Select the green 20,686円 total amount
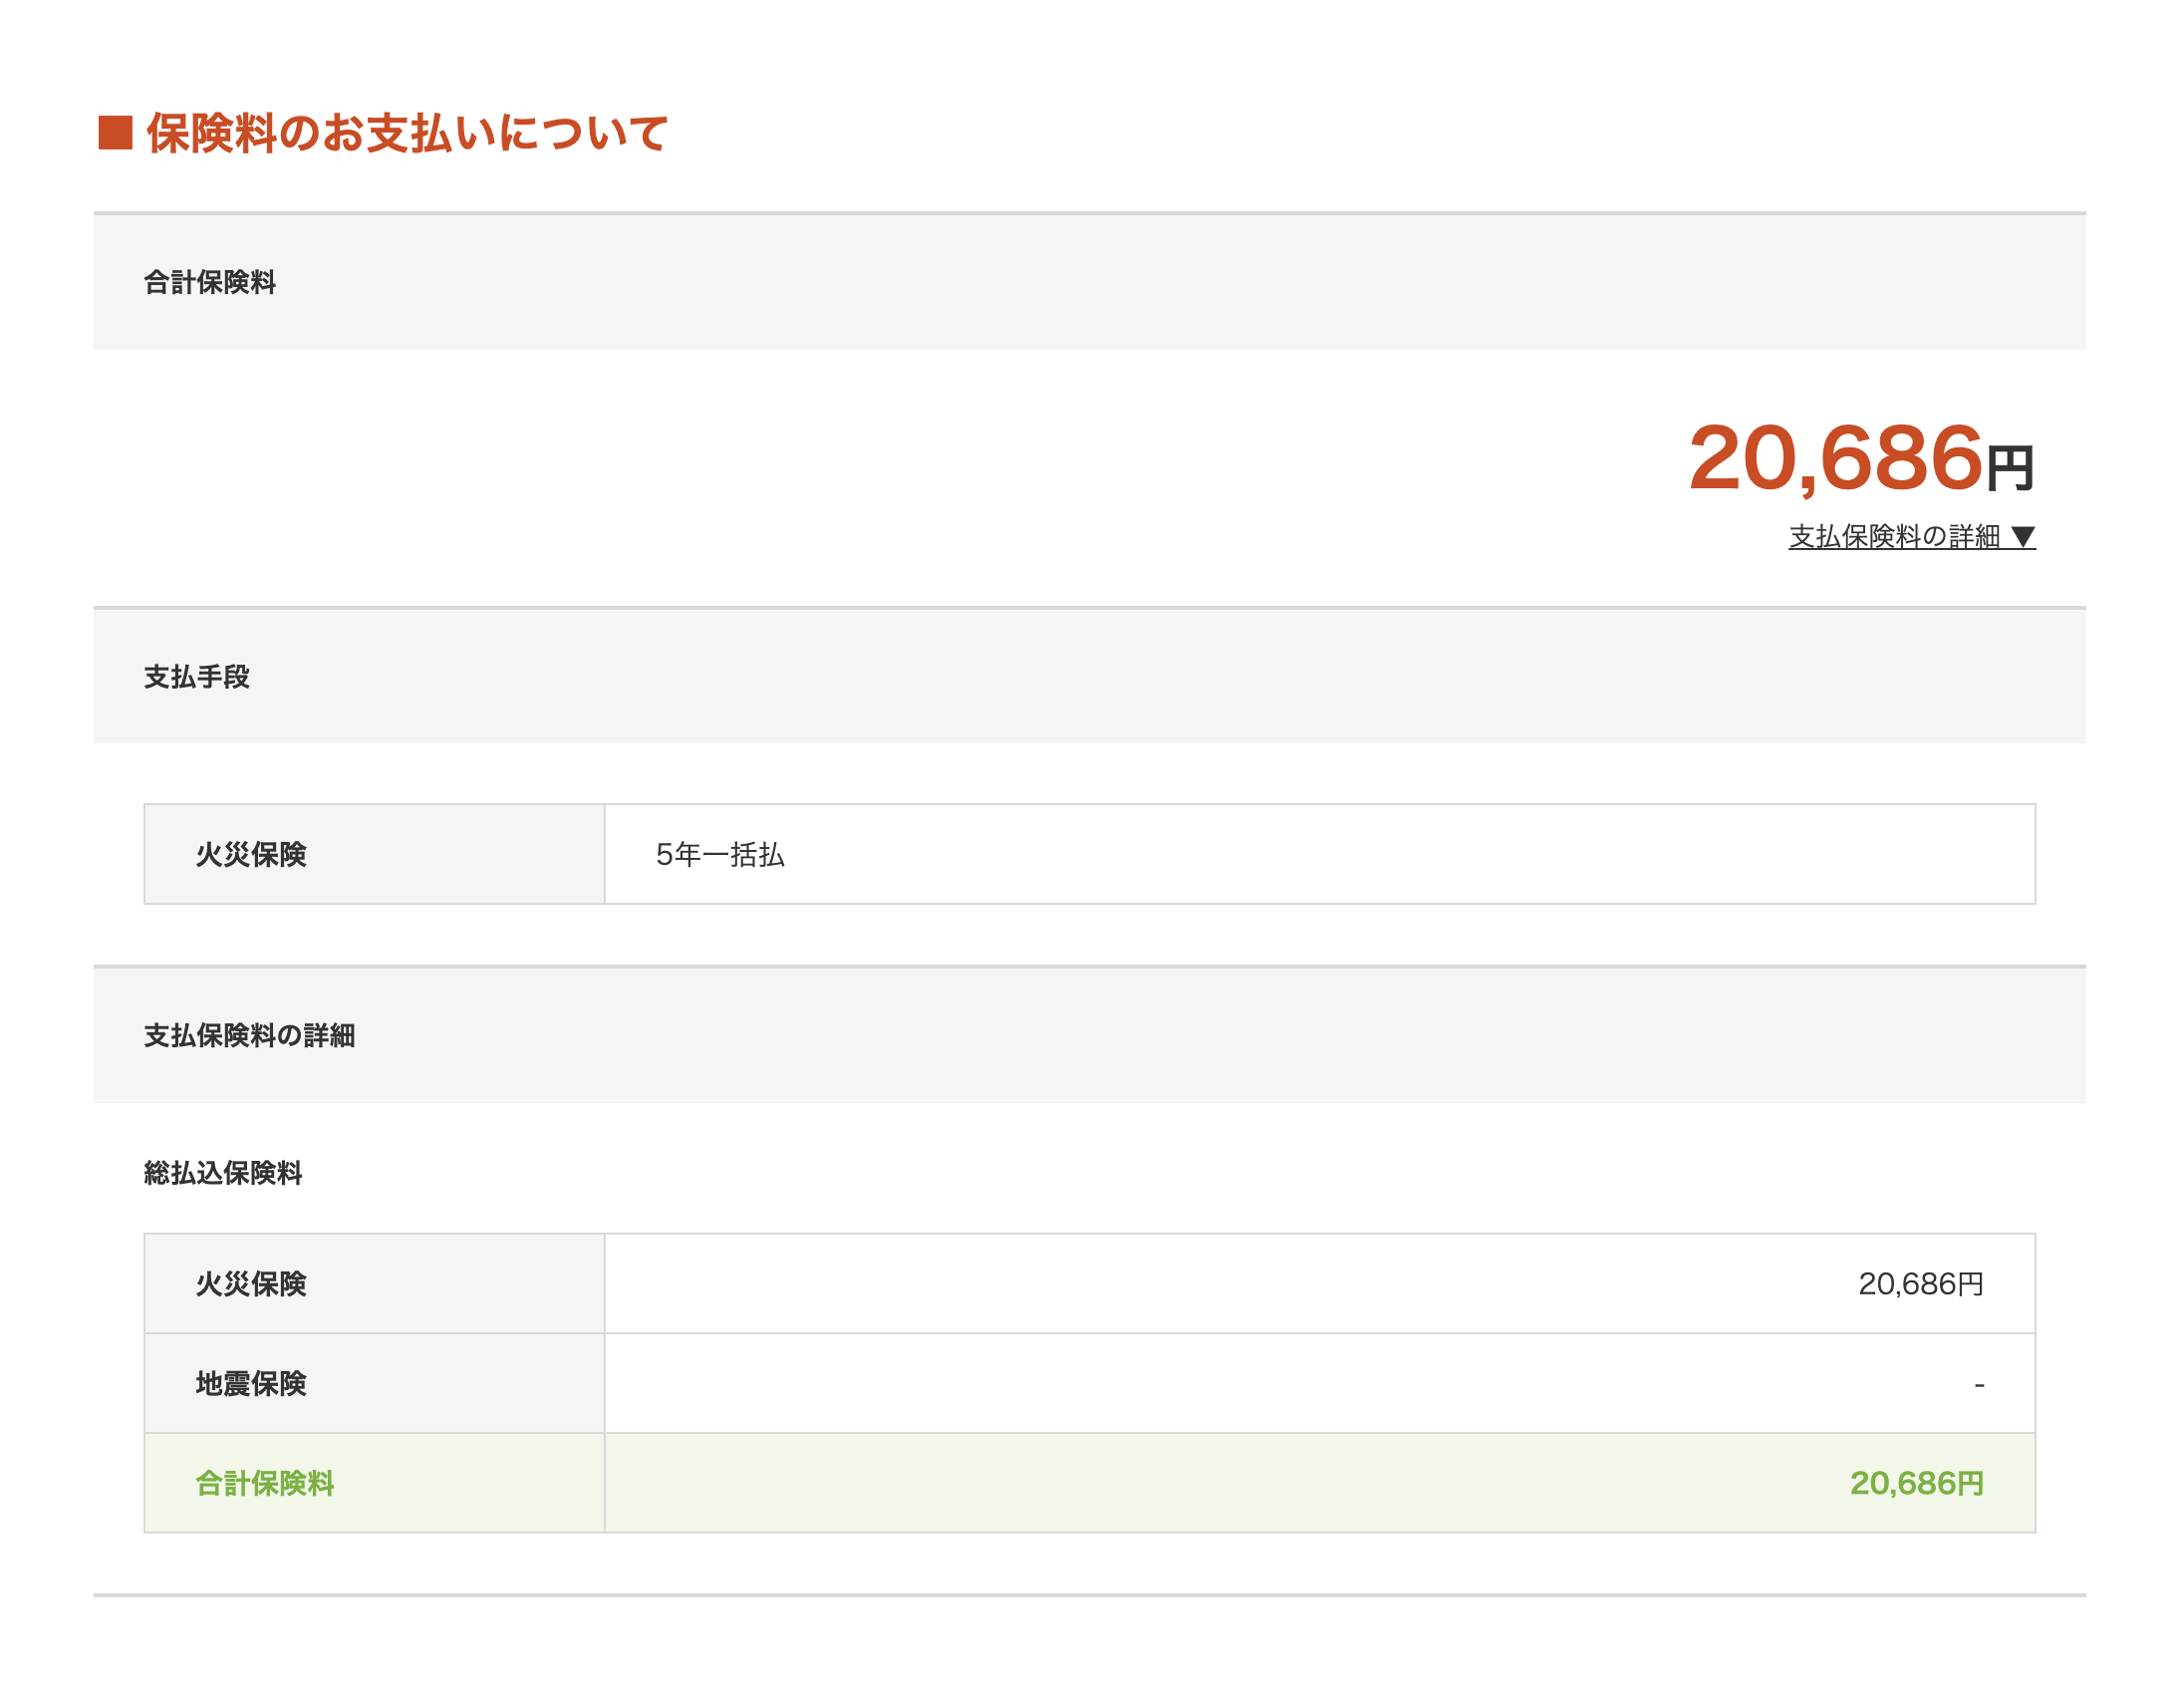 click(1916, 1483)
